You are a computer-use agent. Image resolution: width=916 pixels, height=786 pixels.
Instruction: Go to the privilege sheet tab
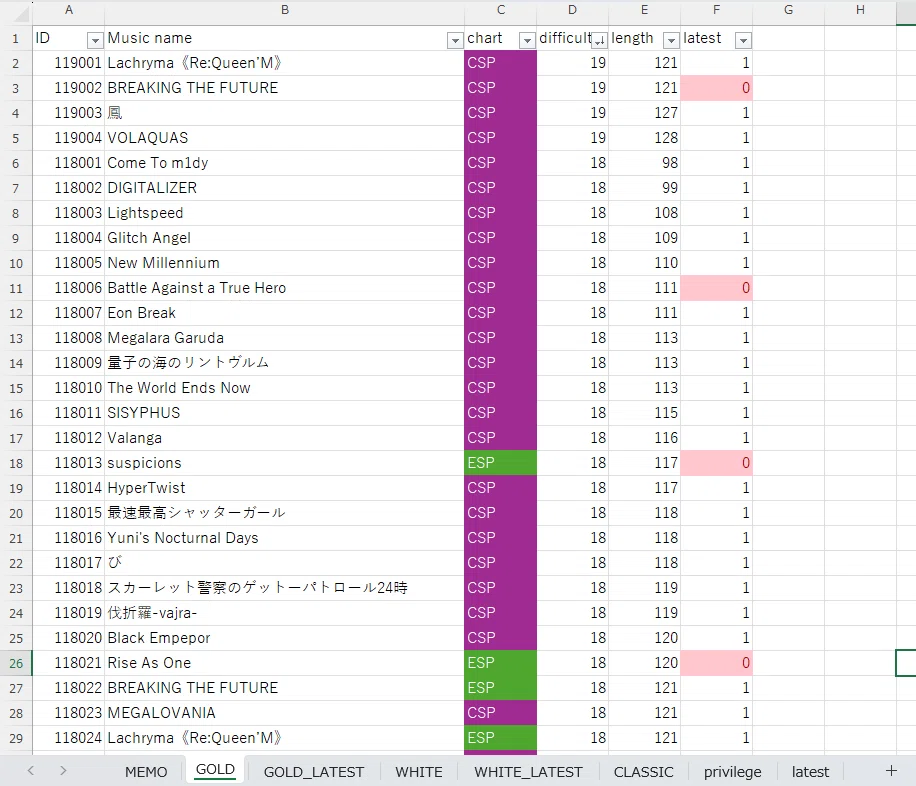point(733,772)
